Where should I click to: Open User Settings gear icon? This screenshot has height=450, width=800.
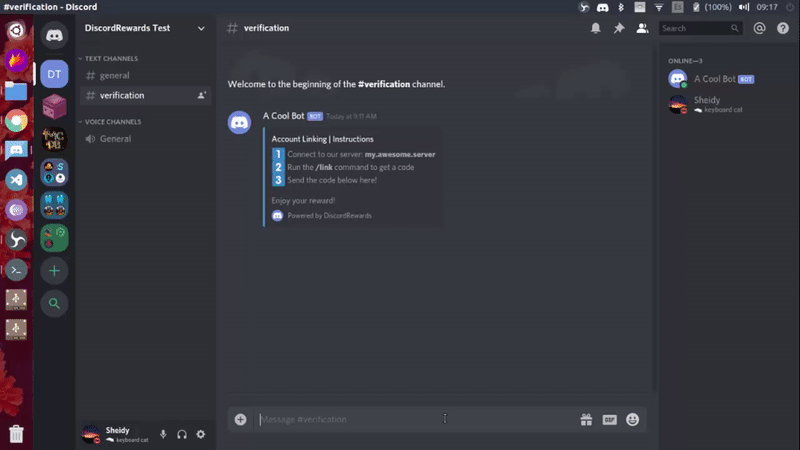click(x=200, y=434)
